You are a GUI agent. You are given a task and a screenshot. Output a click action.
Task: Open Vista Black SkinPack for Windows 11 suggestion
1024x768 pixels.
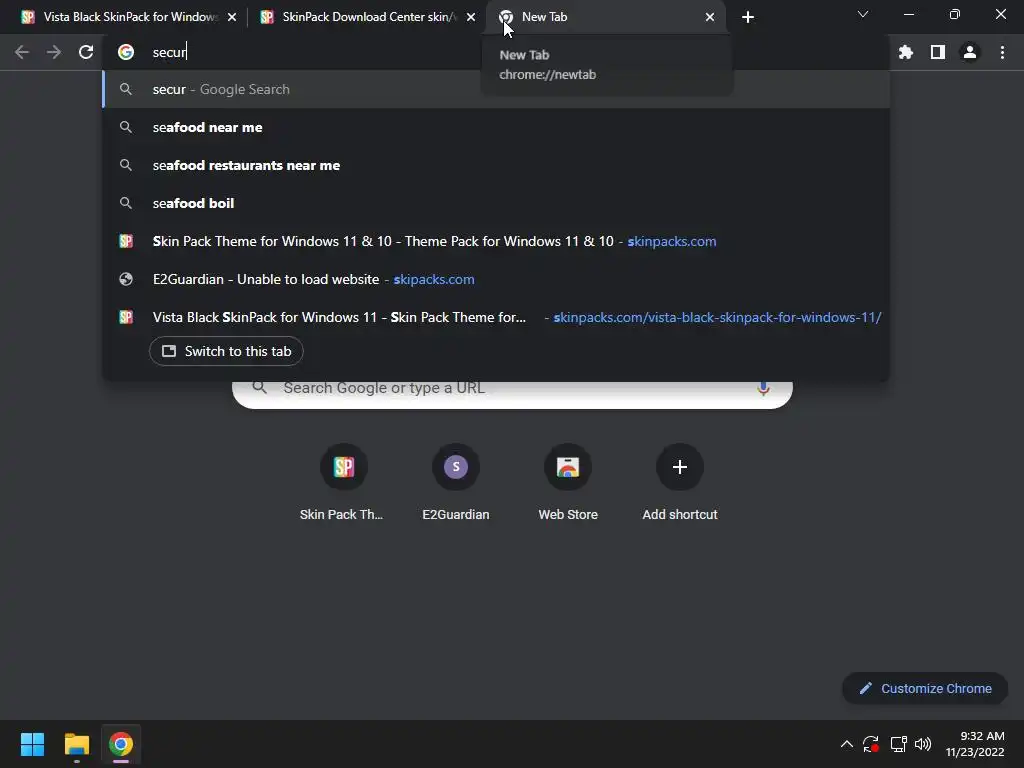point(496,317)
